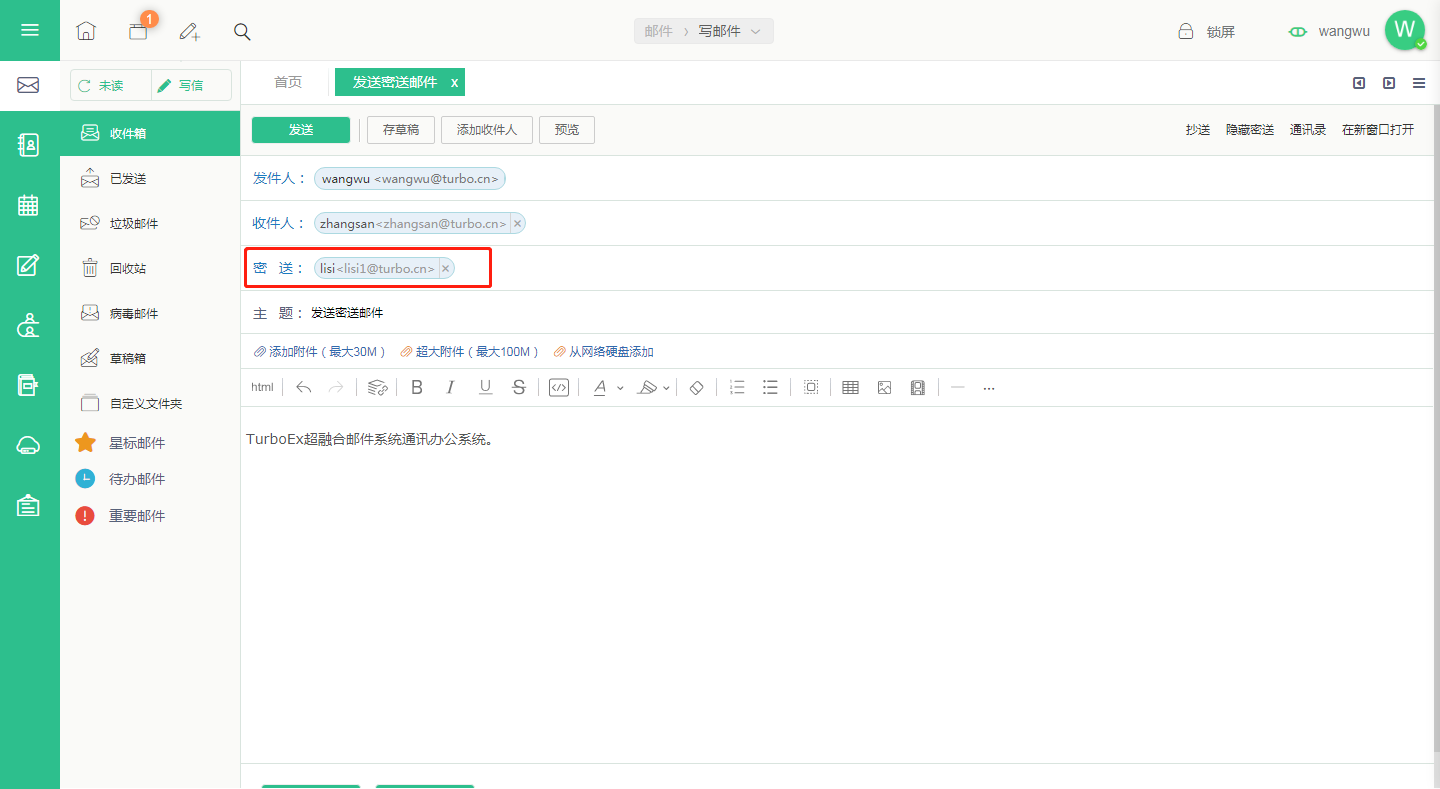The image size is (1440, 789).
Task: Undo the last edit
Action: (x=304, y=387)
